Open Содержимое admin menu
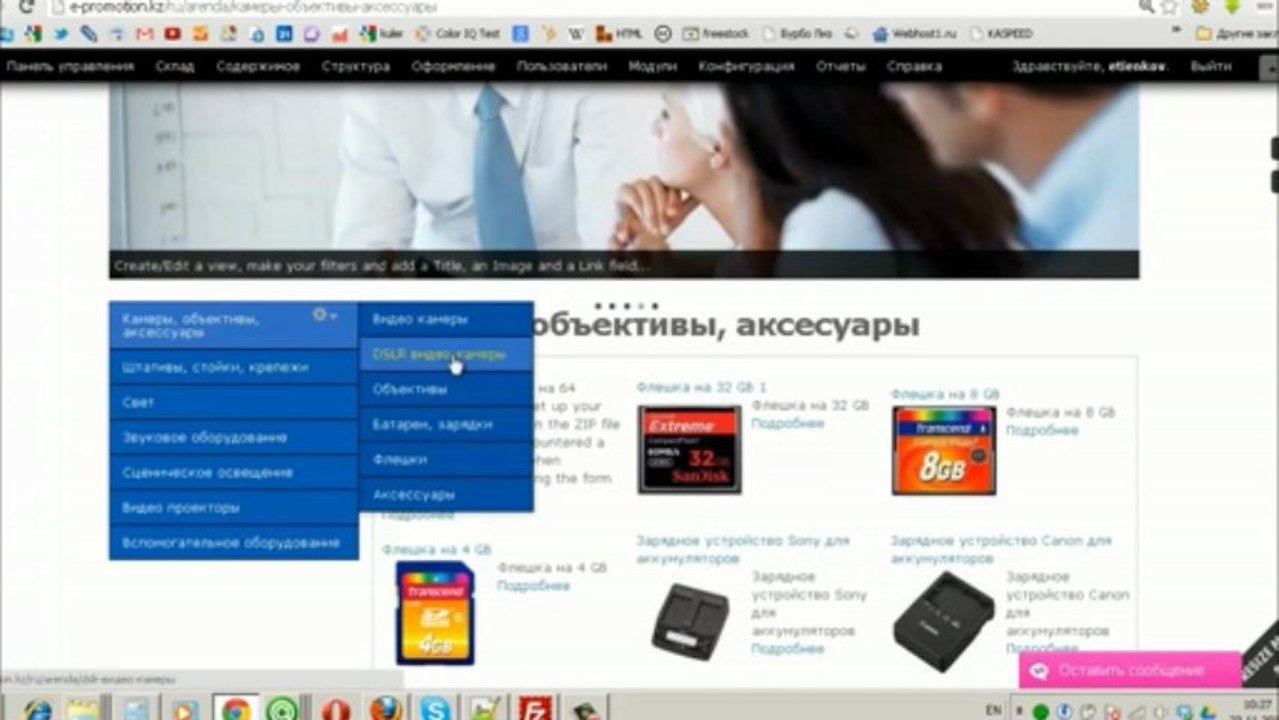The image size is (1279, 720). pos(258,67)
